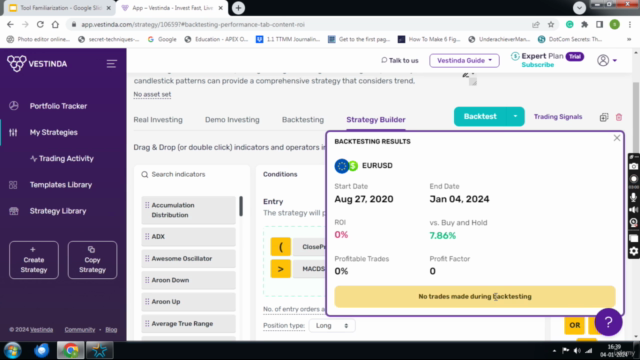Image resolution: width=640 pixels, height=360 pixels.
Task: Switch to the Strategy Builder tab
Action: [376, 120]
